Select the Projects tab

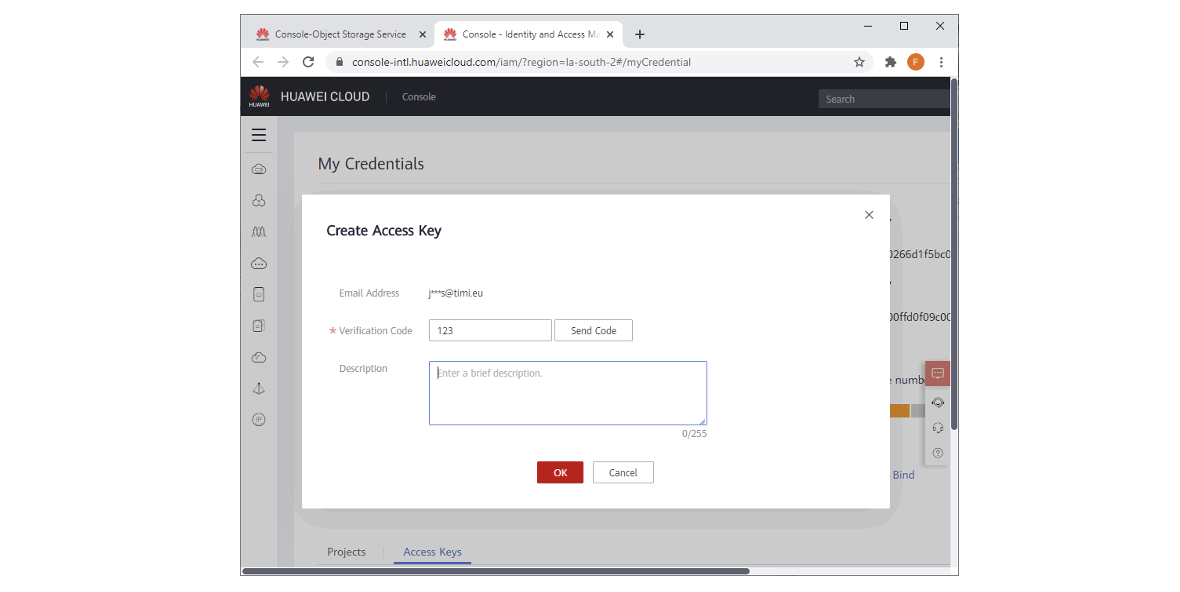347,552
